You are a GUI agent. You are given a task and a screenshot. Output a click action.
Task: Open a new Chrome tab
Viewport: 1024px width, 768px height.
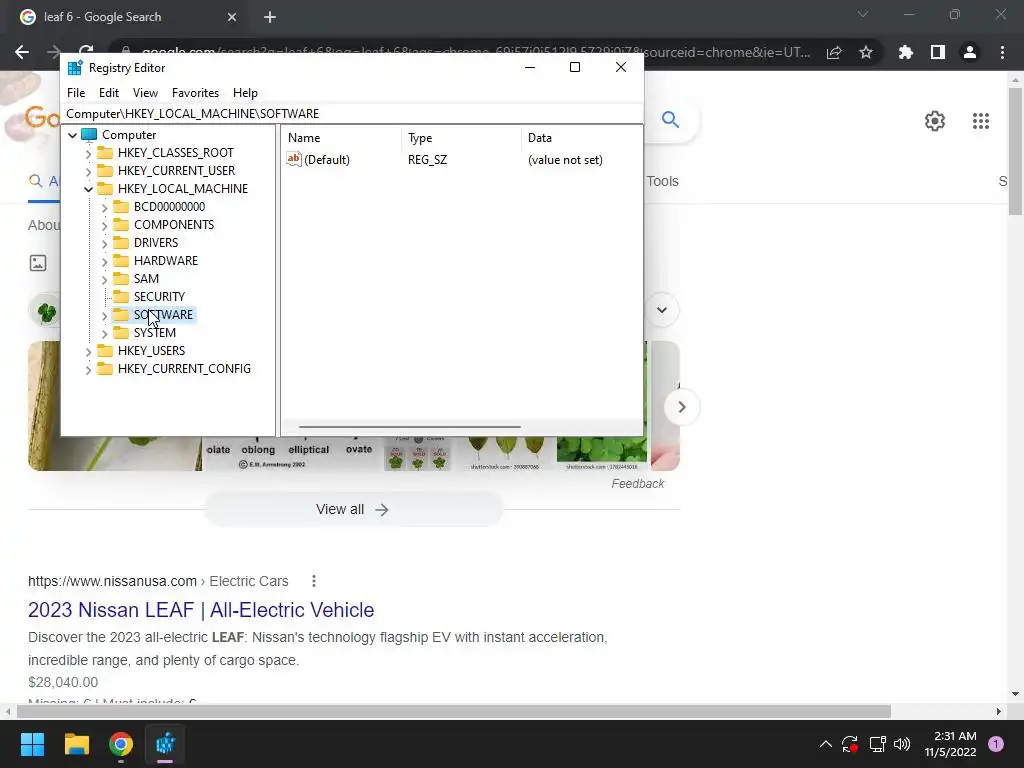pyautogui.click(x=270, y=17)
